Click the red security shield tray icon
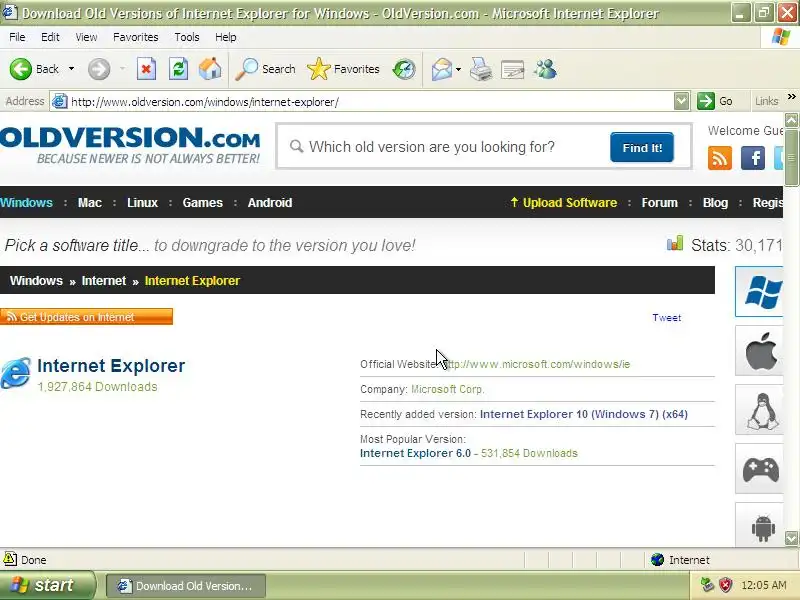The image size is (800, 600). (x=725, y=585)
